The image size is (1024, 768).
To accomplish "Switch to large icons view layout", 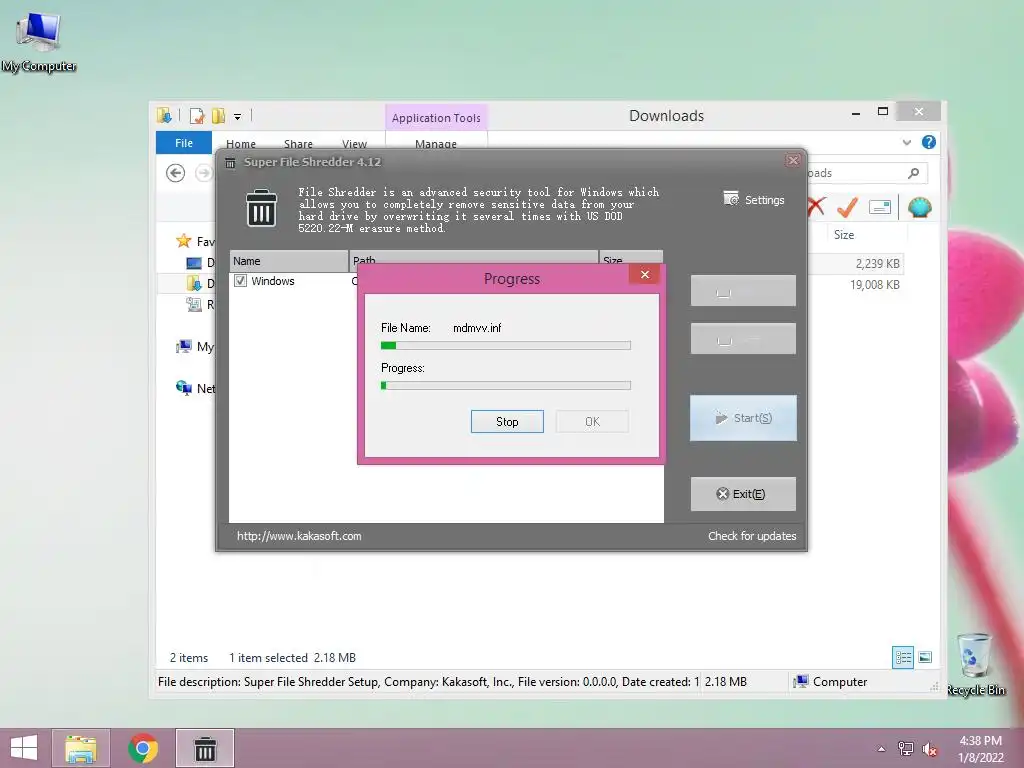I will 925,657.
